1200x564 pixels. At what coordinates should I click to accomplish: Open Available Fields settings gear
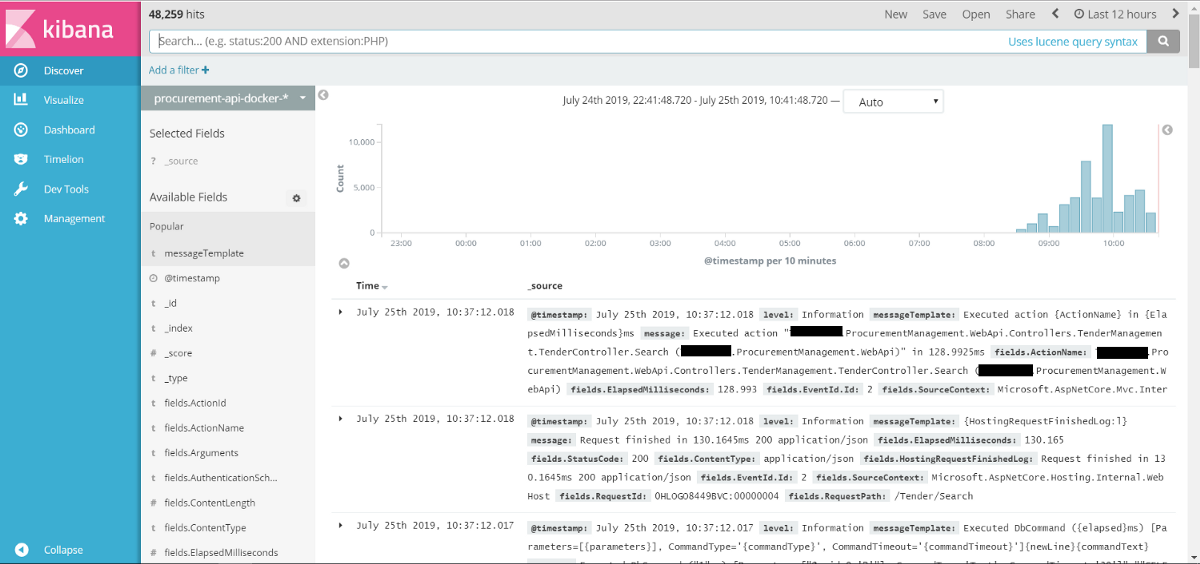click(296, 198)
